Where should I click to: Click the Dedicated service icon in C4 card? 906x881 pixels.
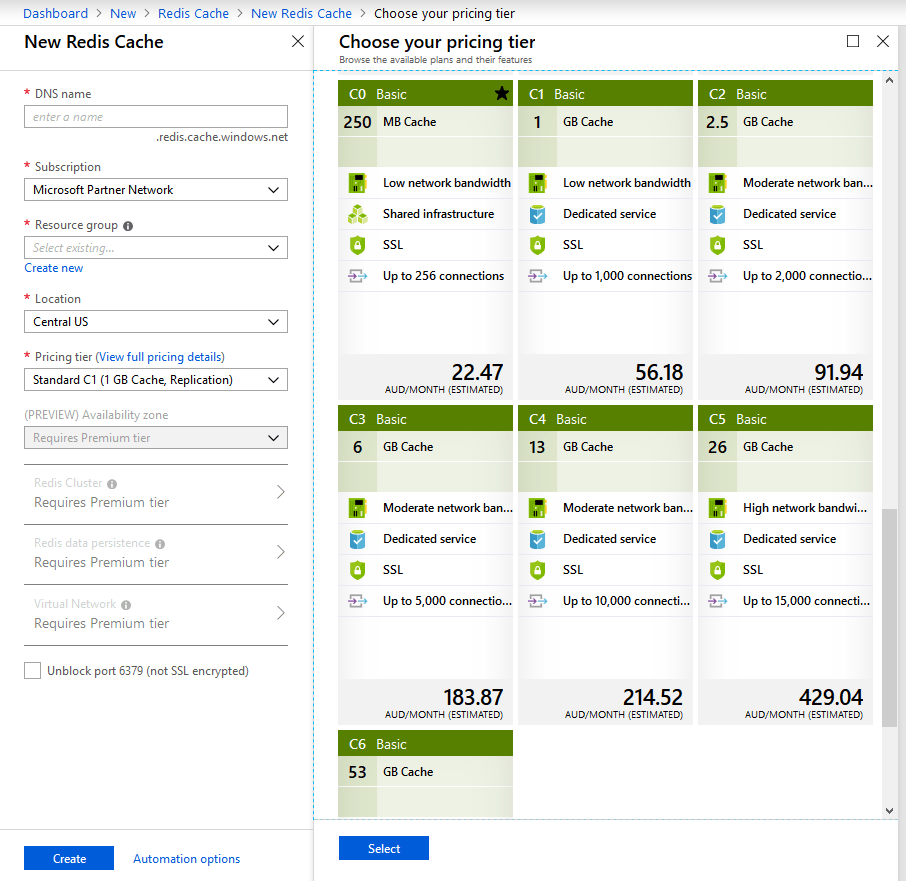coord(538,539)
